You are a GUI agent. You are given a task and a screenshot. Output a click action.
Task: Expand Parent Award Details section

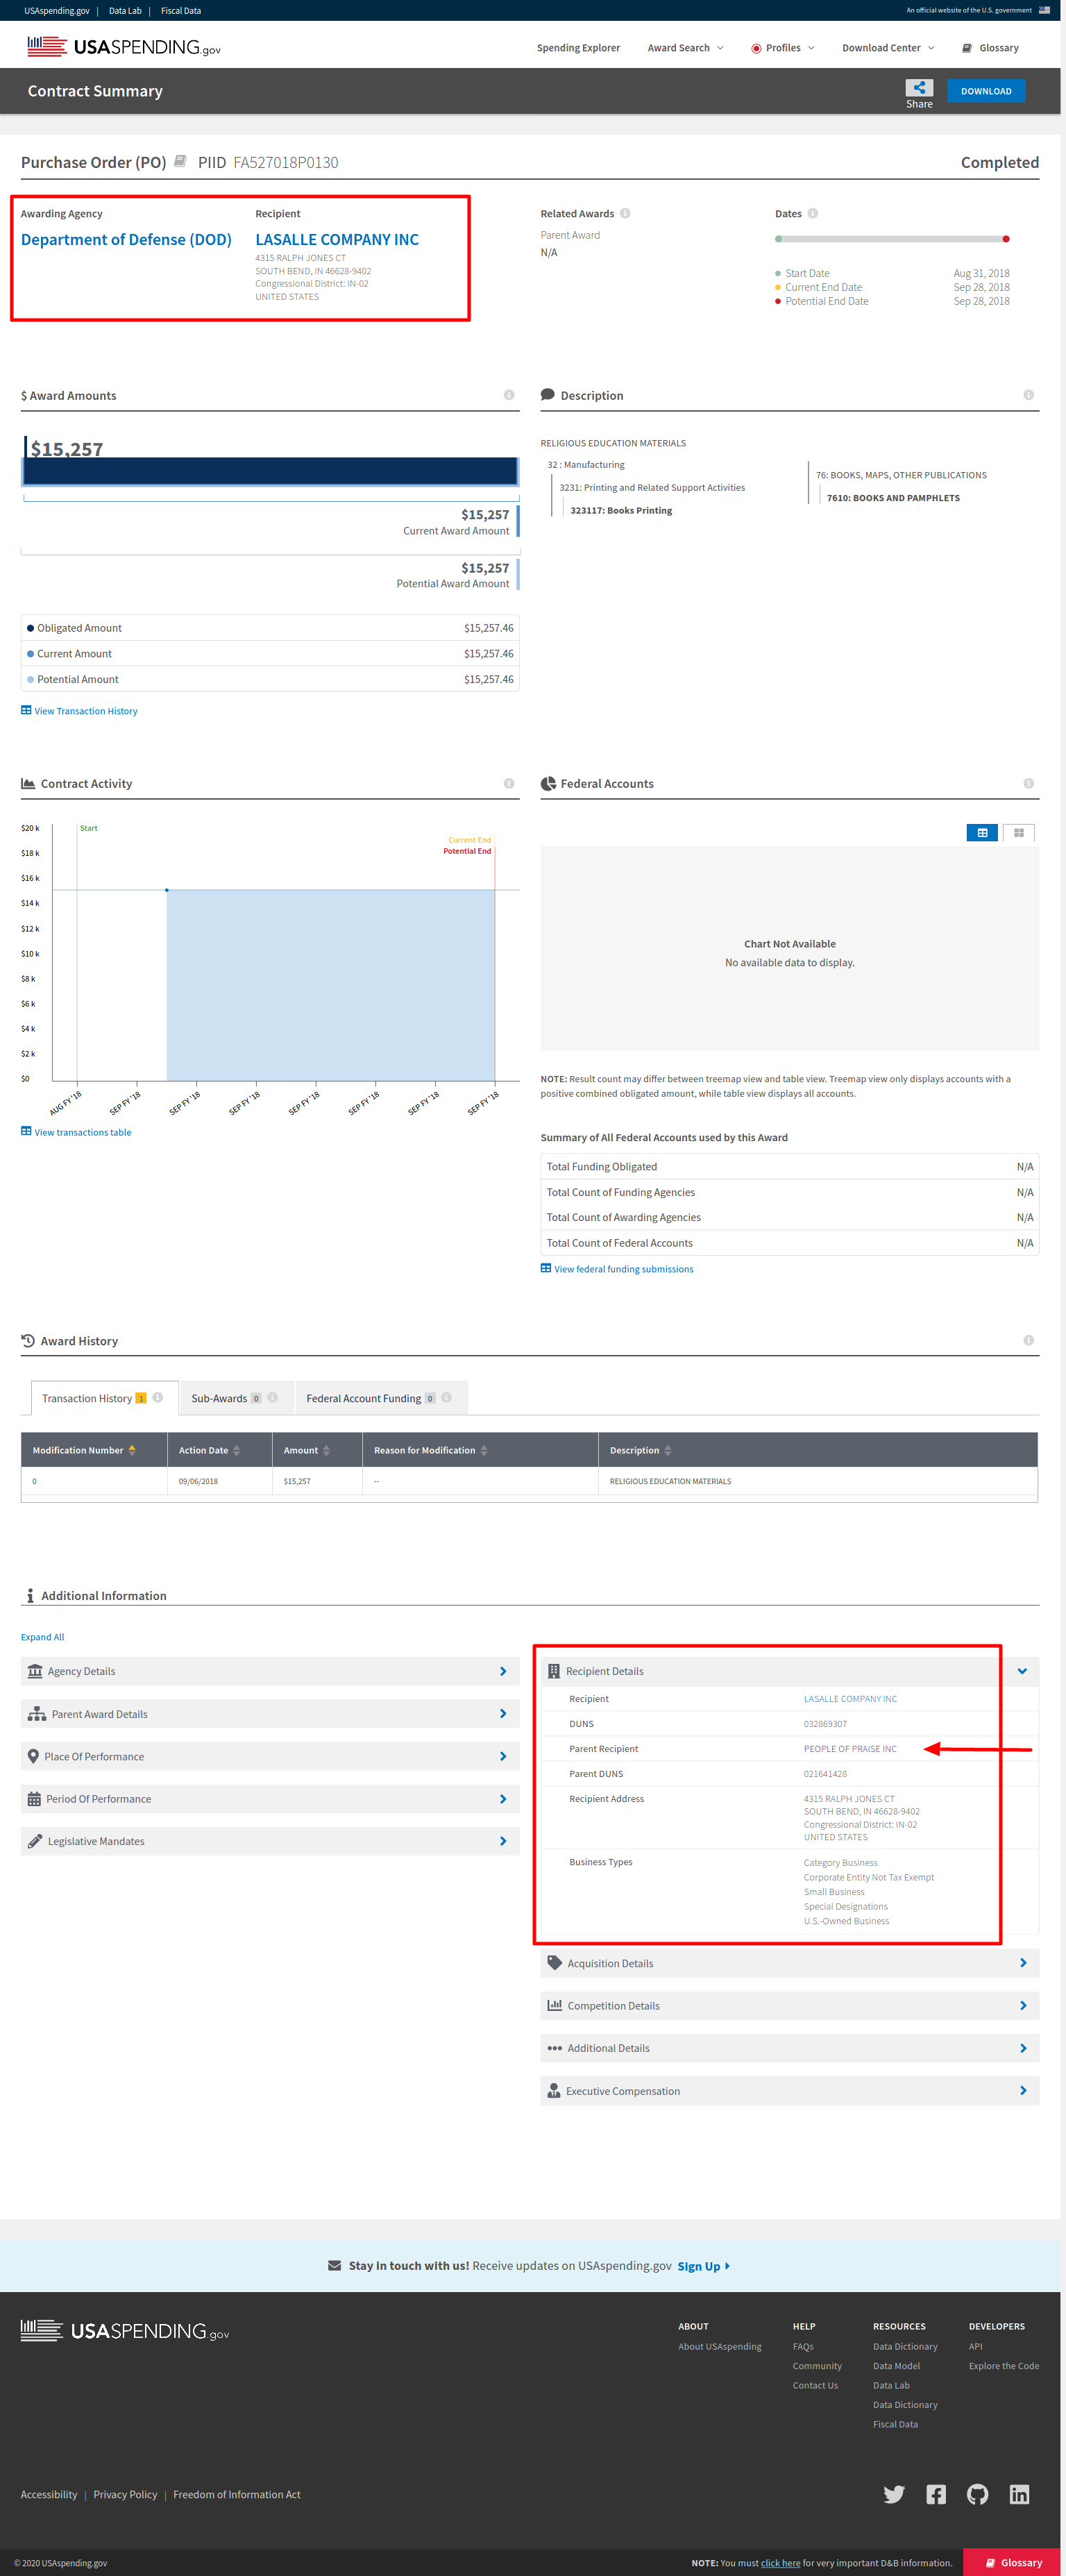(270, 1714)
